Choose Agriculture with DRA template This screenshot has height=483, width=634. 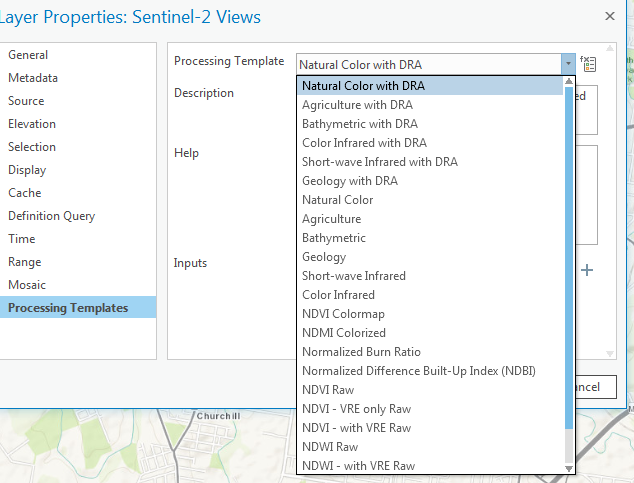[430, 105]
